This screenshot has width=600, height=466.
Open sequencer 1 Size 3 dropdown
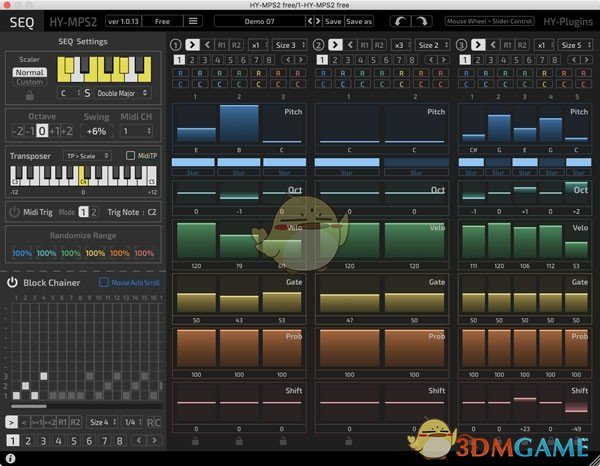(289, 45)
